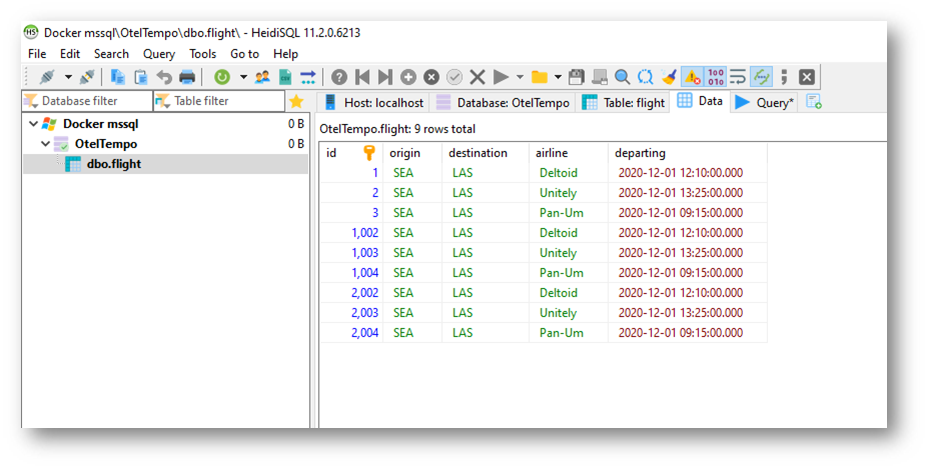
Task: Sort by the airline column header
Action: [568, 153]
